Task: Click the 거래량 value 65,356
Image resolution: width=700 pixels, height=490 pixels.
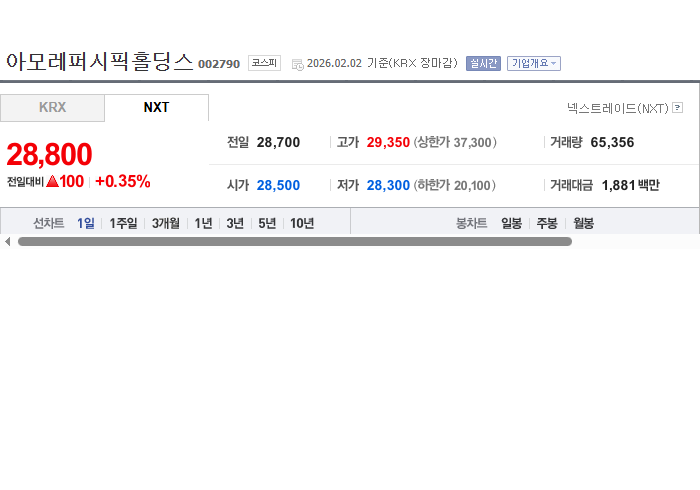Action: pyautogui.click(x=612, y=142)
